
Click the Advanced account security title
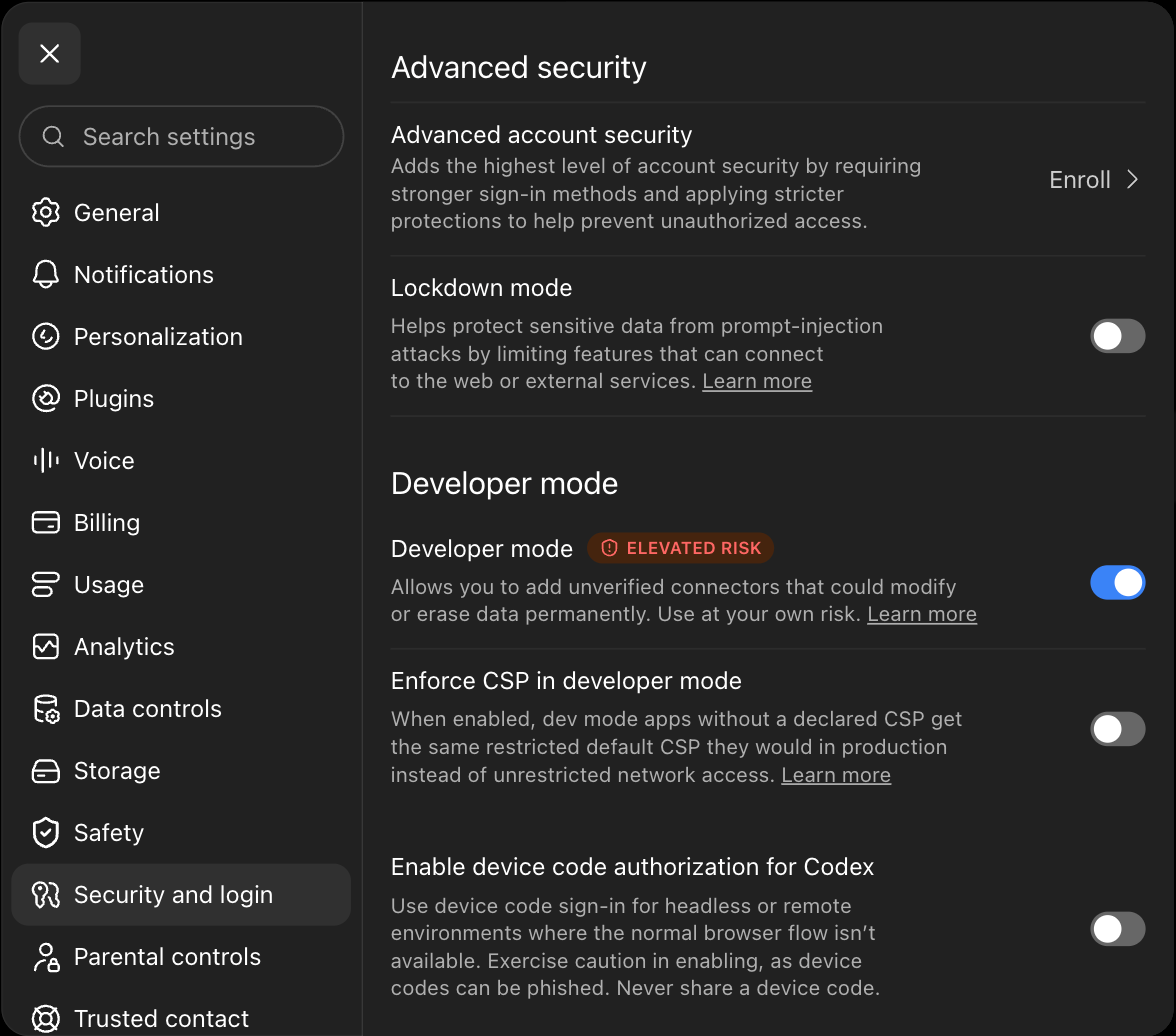click(x=542, y=135)
